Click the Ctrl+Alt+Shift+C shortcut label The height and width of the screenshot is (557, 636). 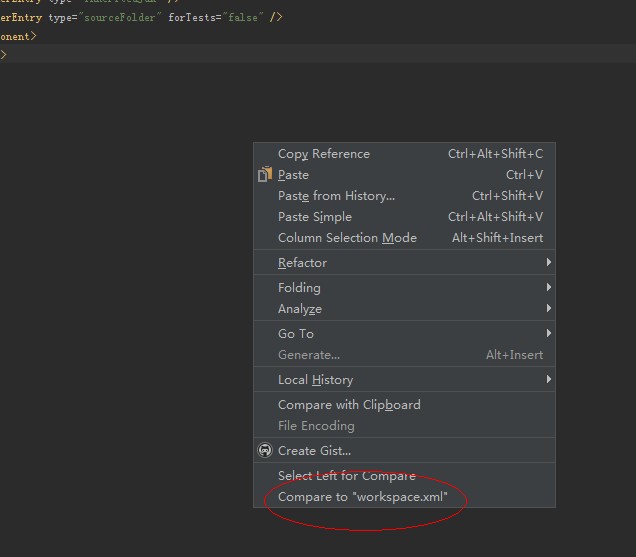[495, 154]
